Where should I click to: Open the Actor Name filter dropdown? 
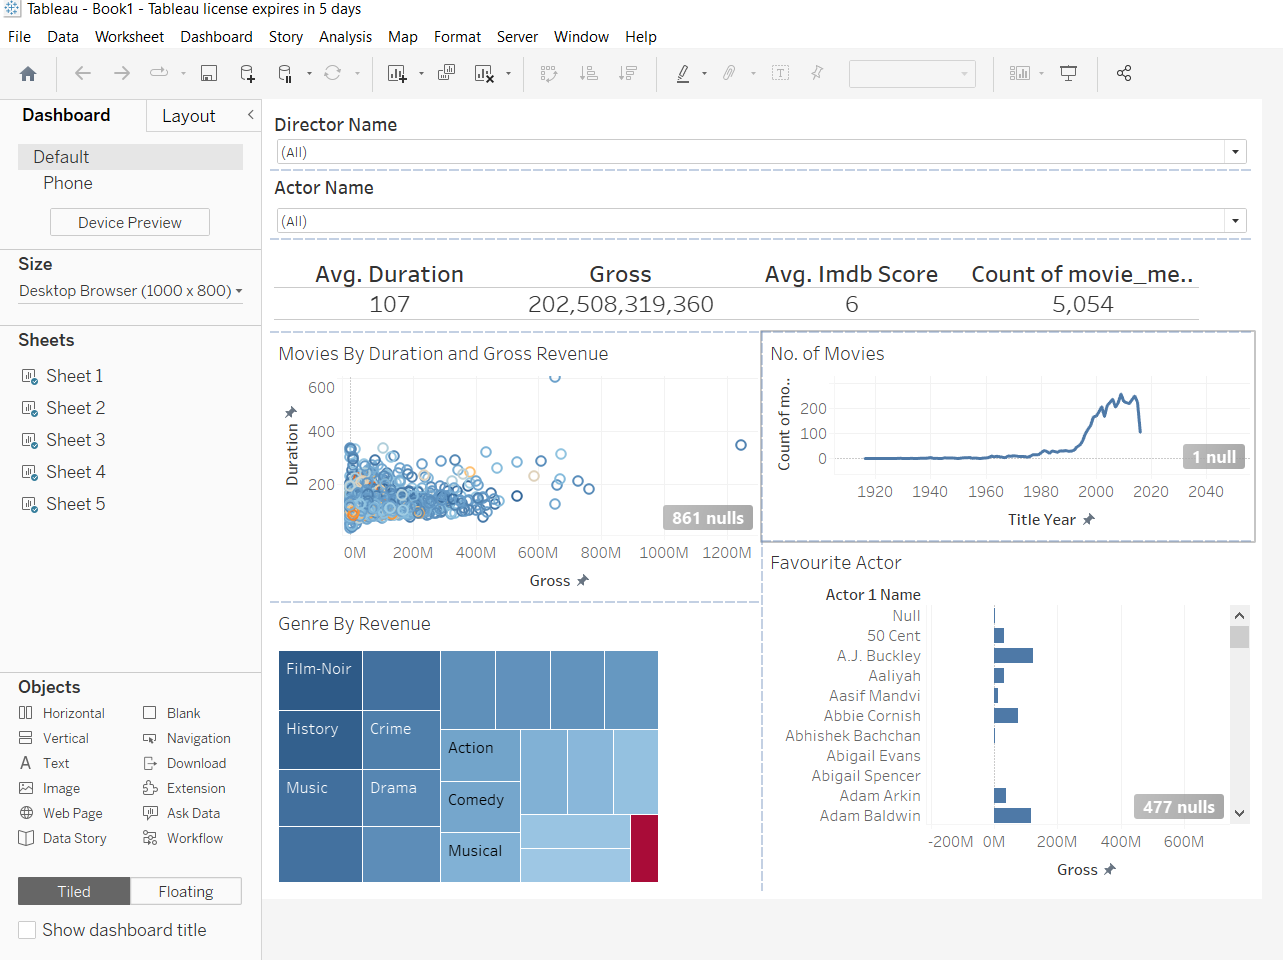[x=1236, y=220]
